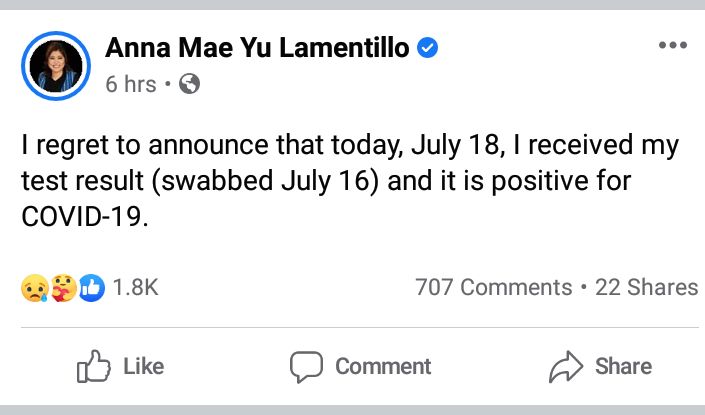
Task: Click the blue verified badge
Action: [428, 49]
